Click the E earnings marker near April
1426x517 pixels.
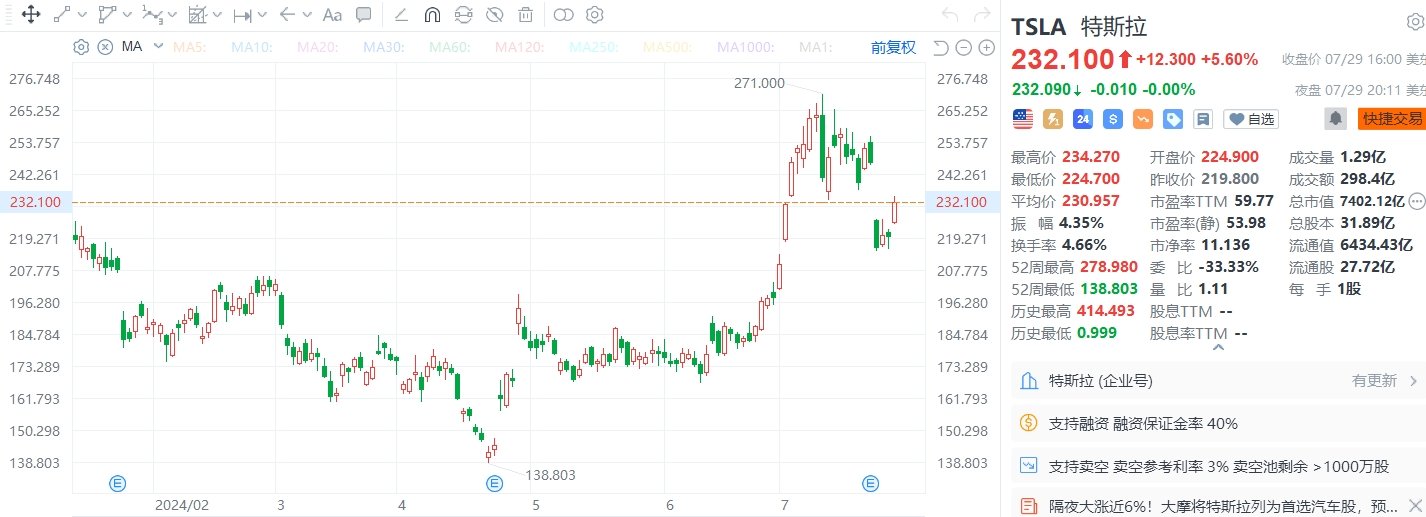click(x=494, y=484)
